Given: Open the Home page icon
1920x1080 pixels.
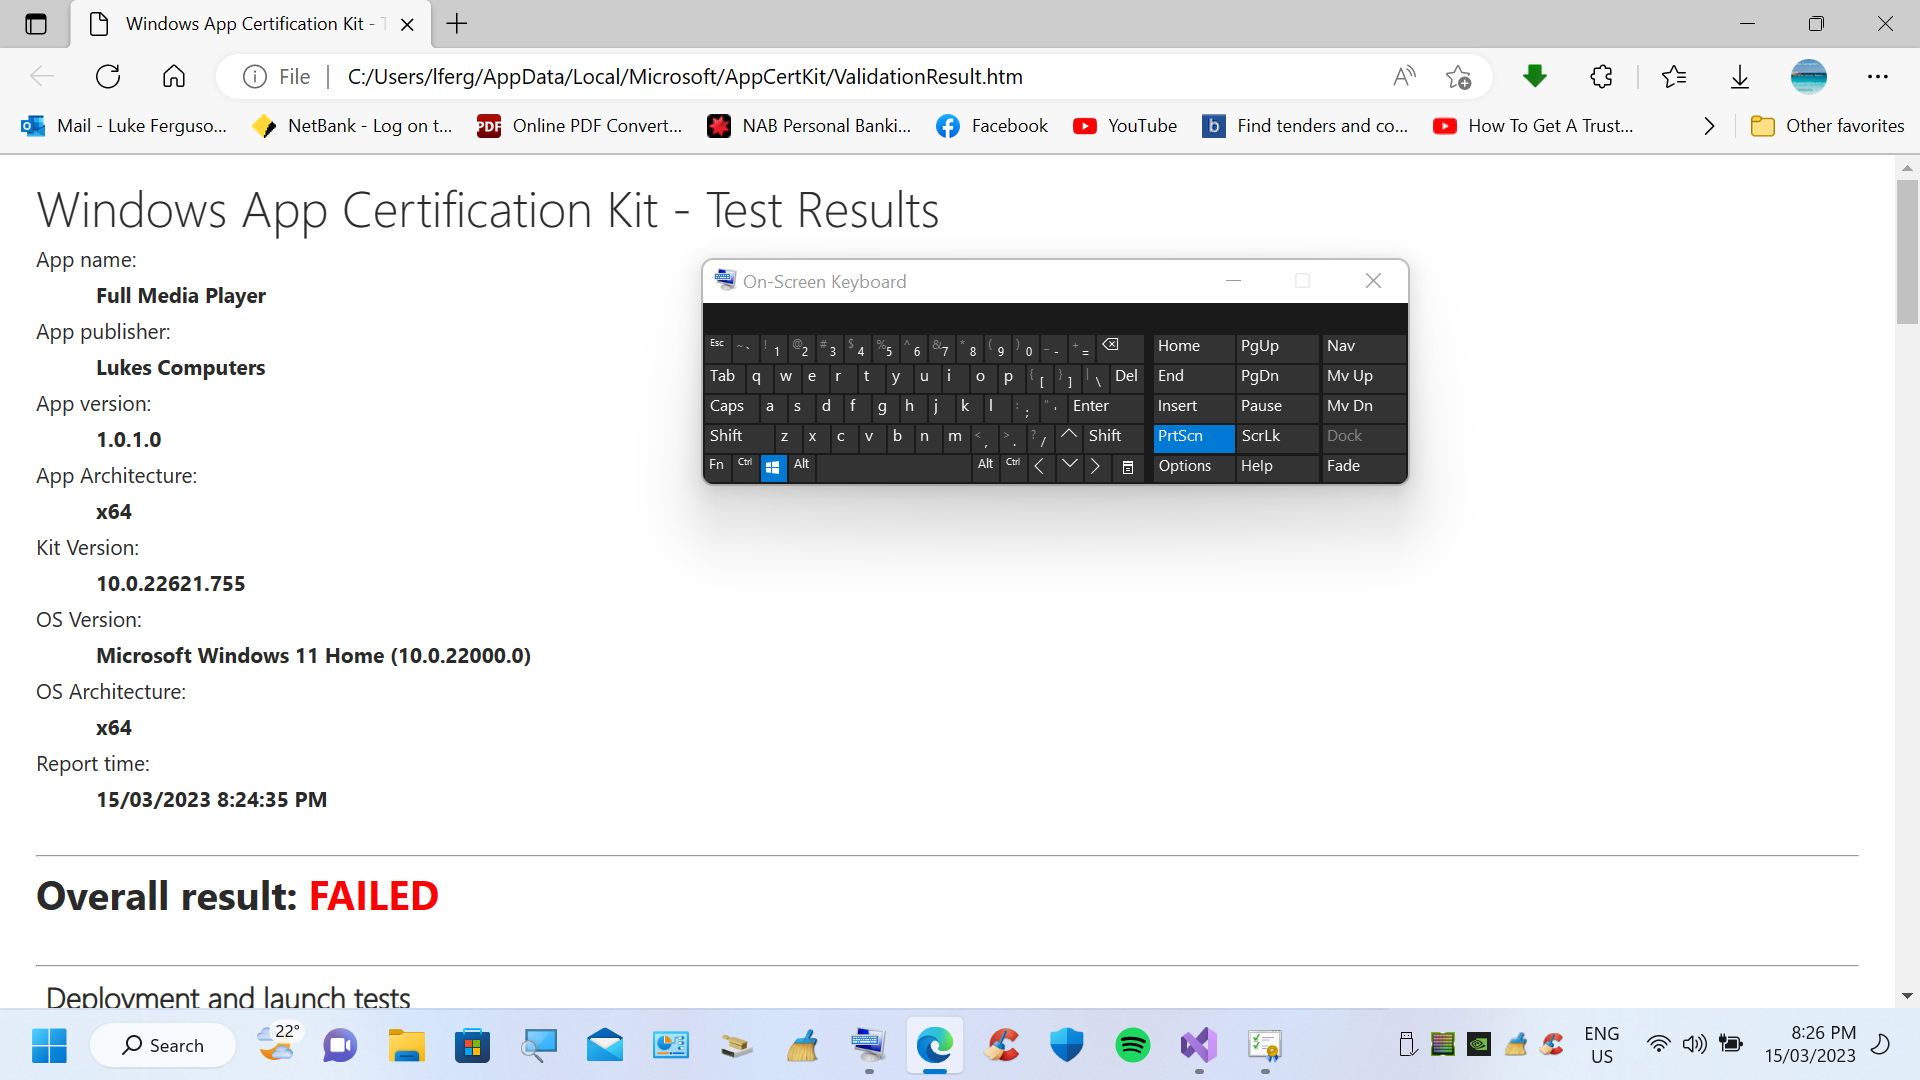Looking at the screenshot, I should click(174, 77).
